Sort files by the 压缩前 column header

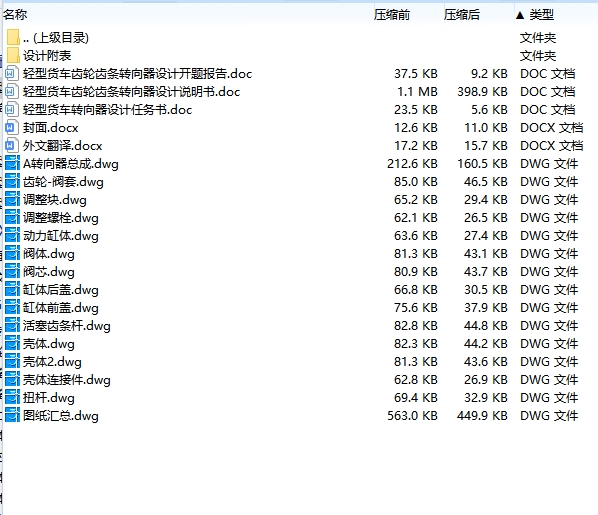pos(392,14)
